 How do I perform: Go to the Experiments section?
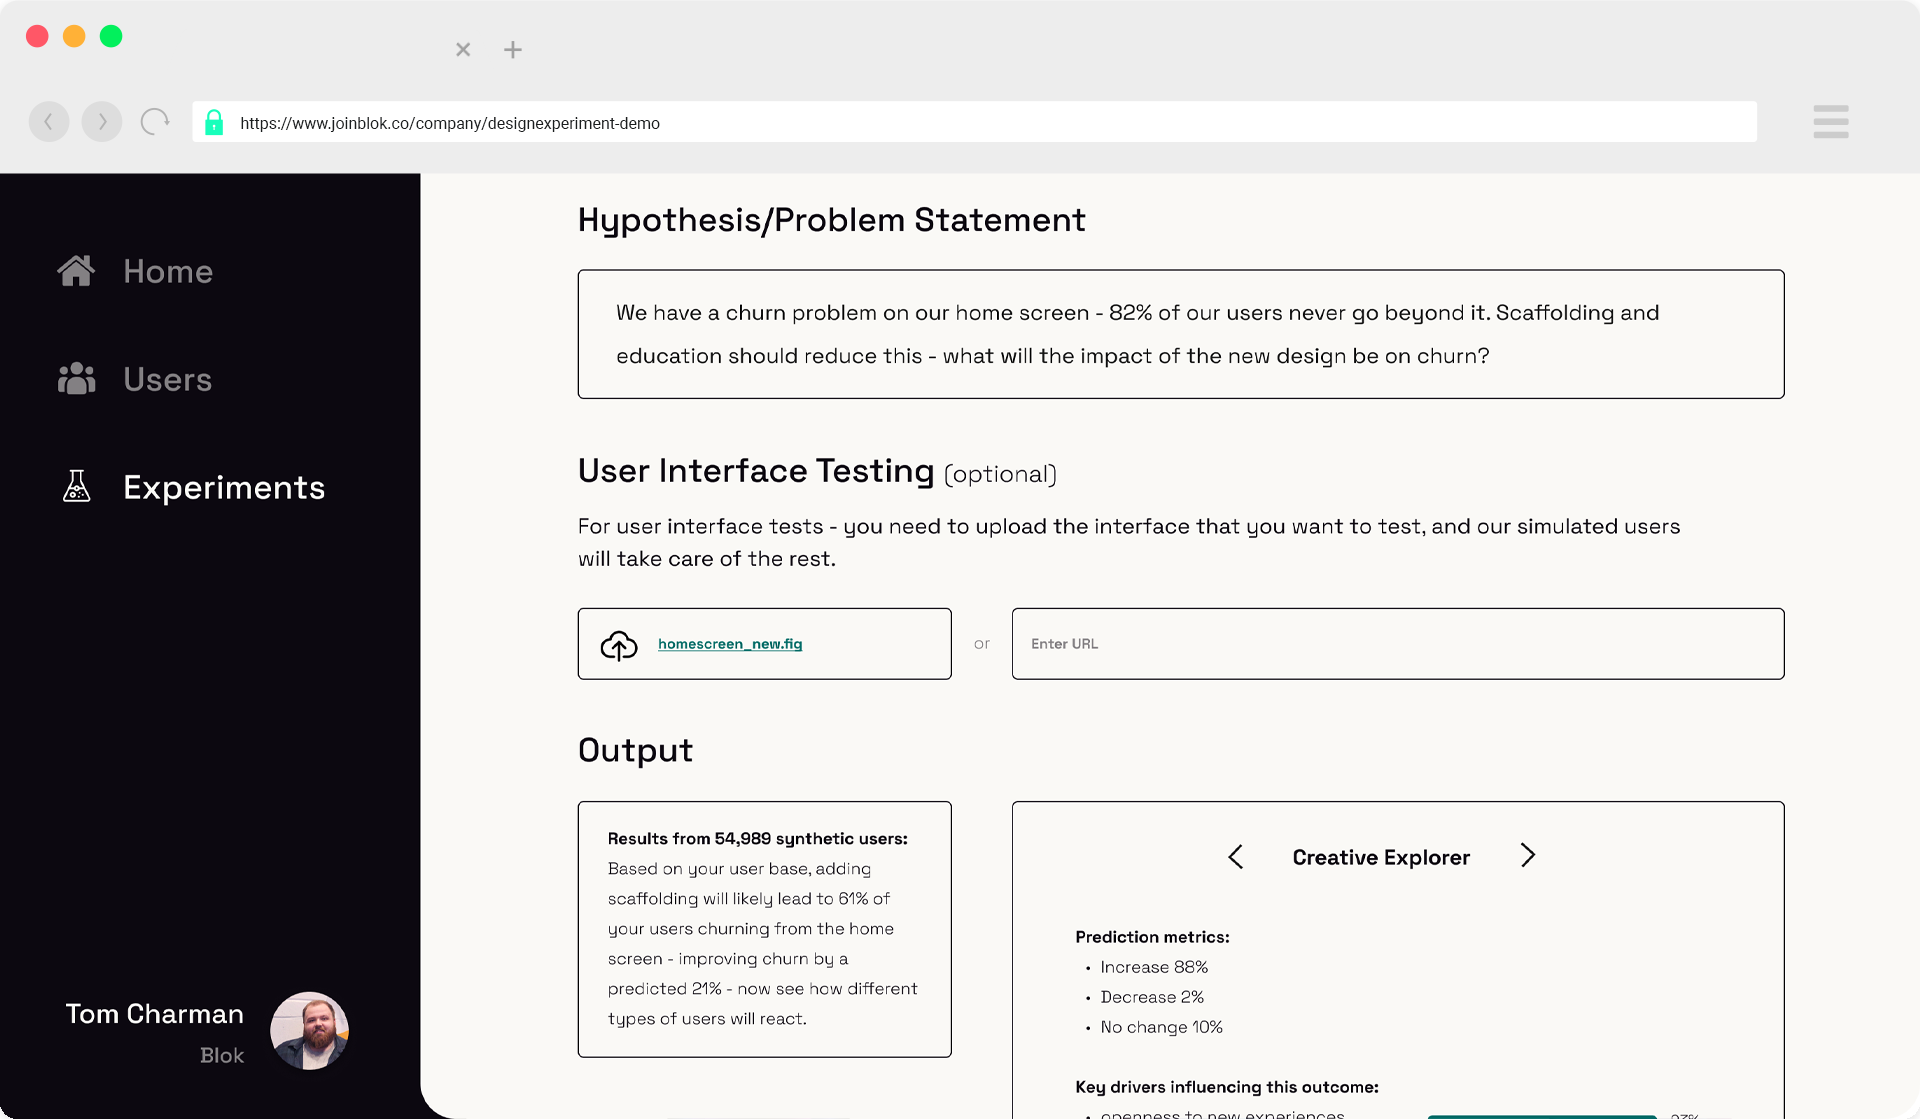point(224,488)
